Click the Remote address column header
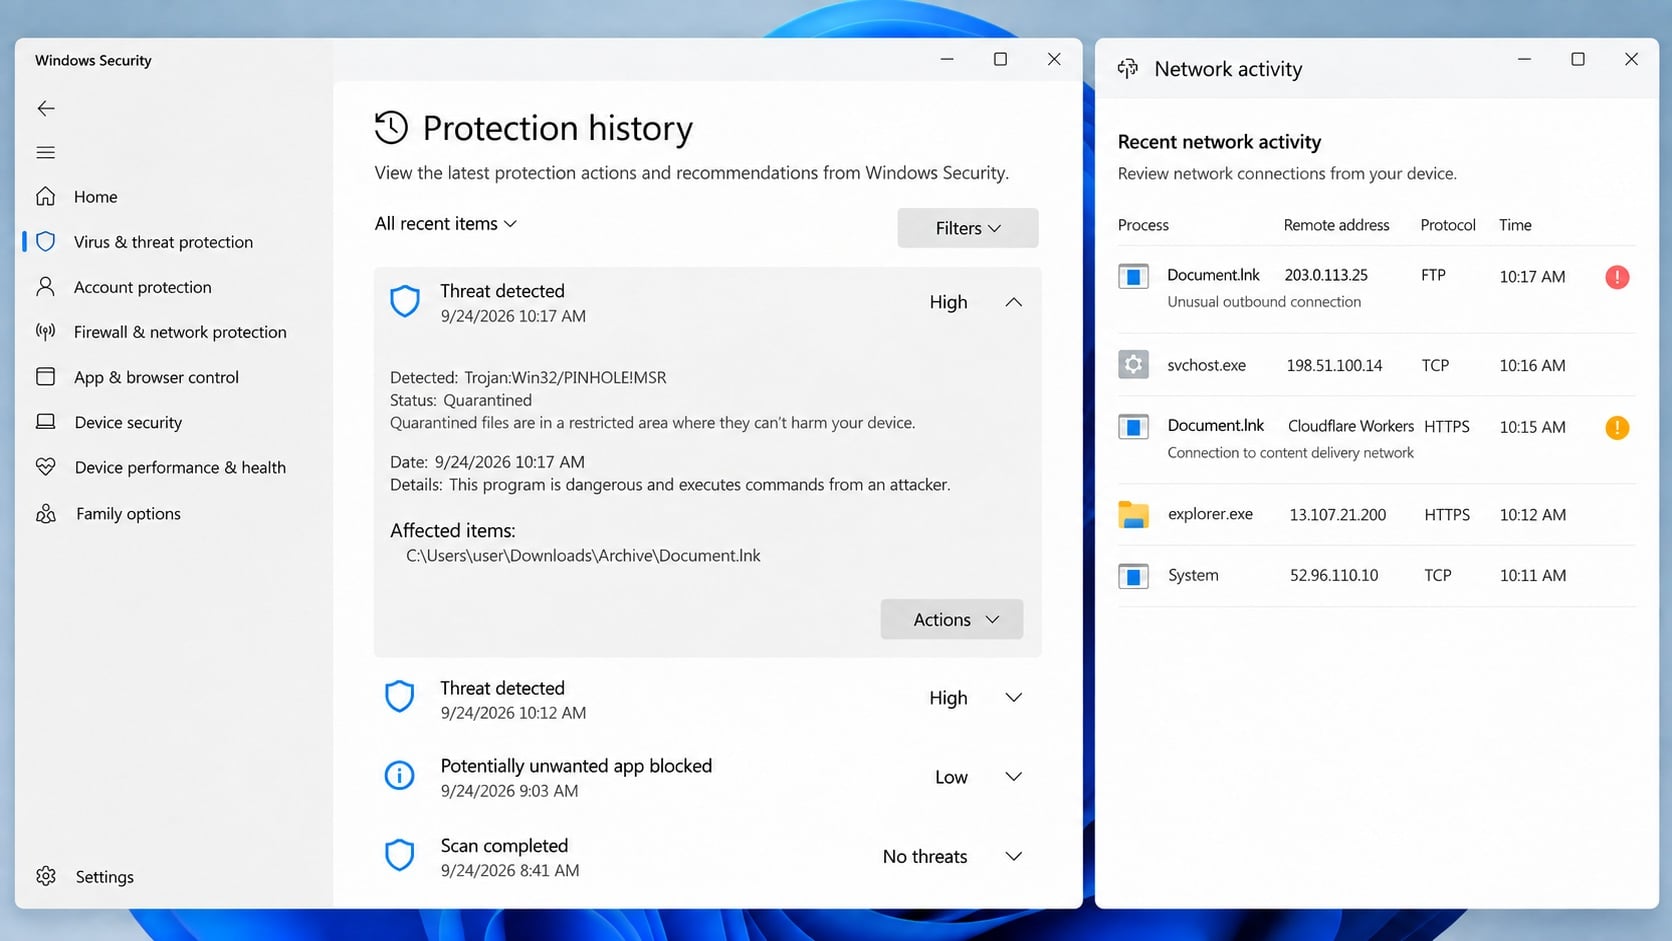 coord(1336,225)
